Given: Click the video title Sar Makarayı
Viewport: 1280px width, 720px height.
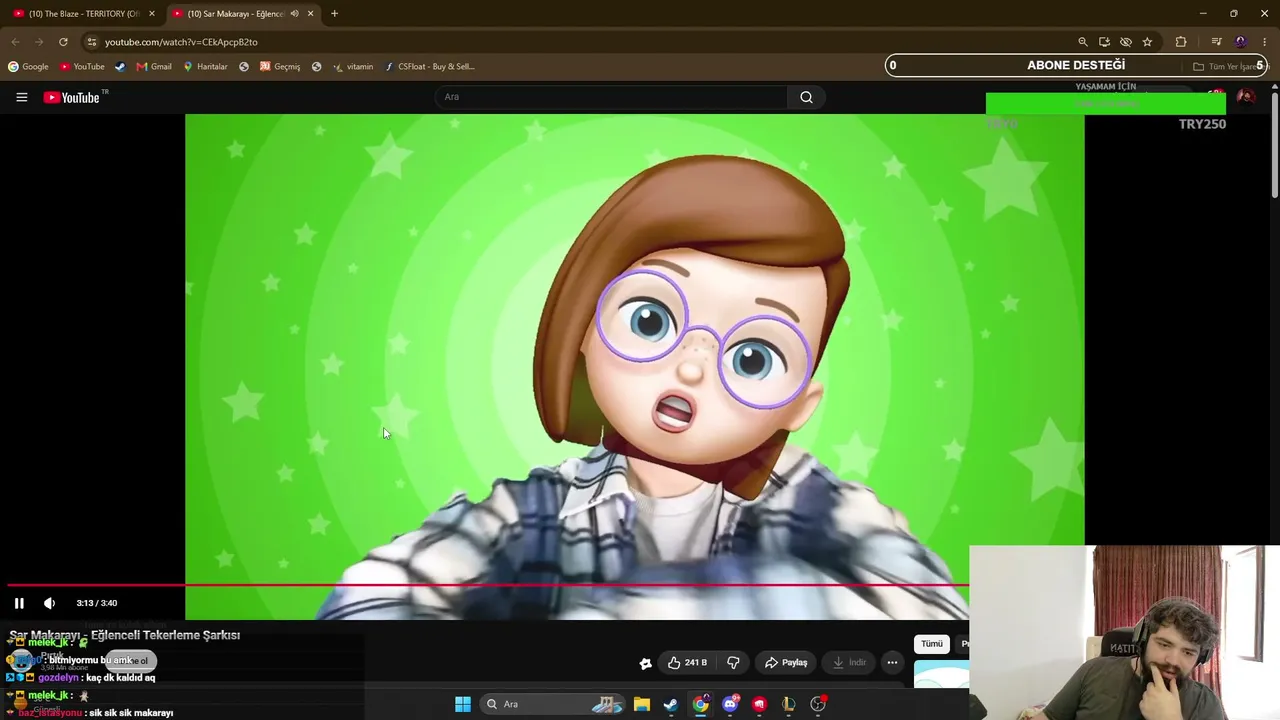Looking at the screenshot, I should click(125, 635).
